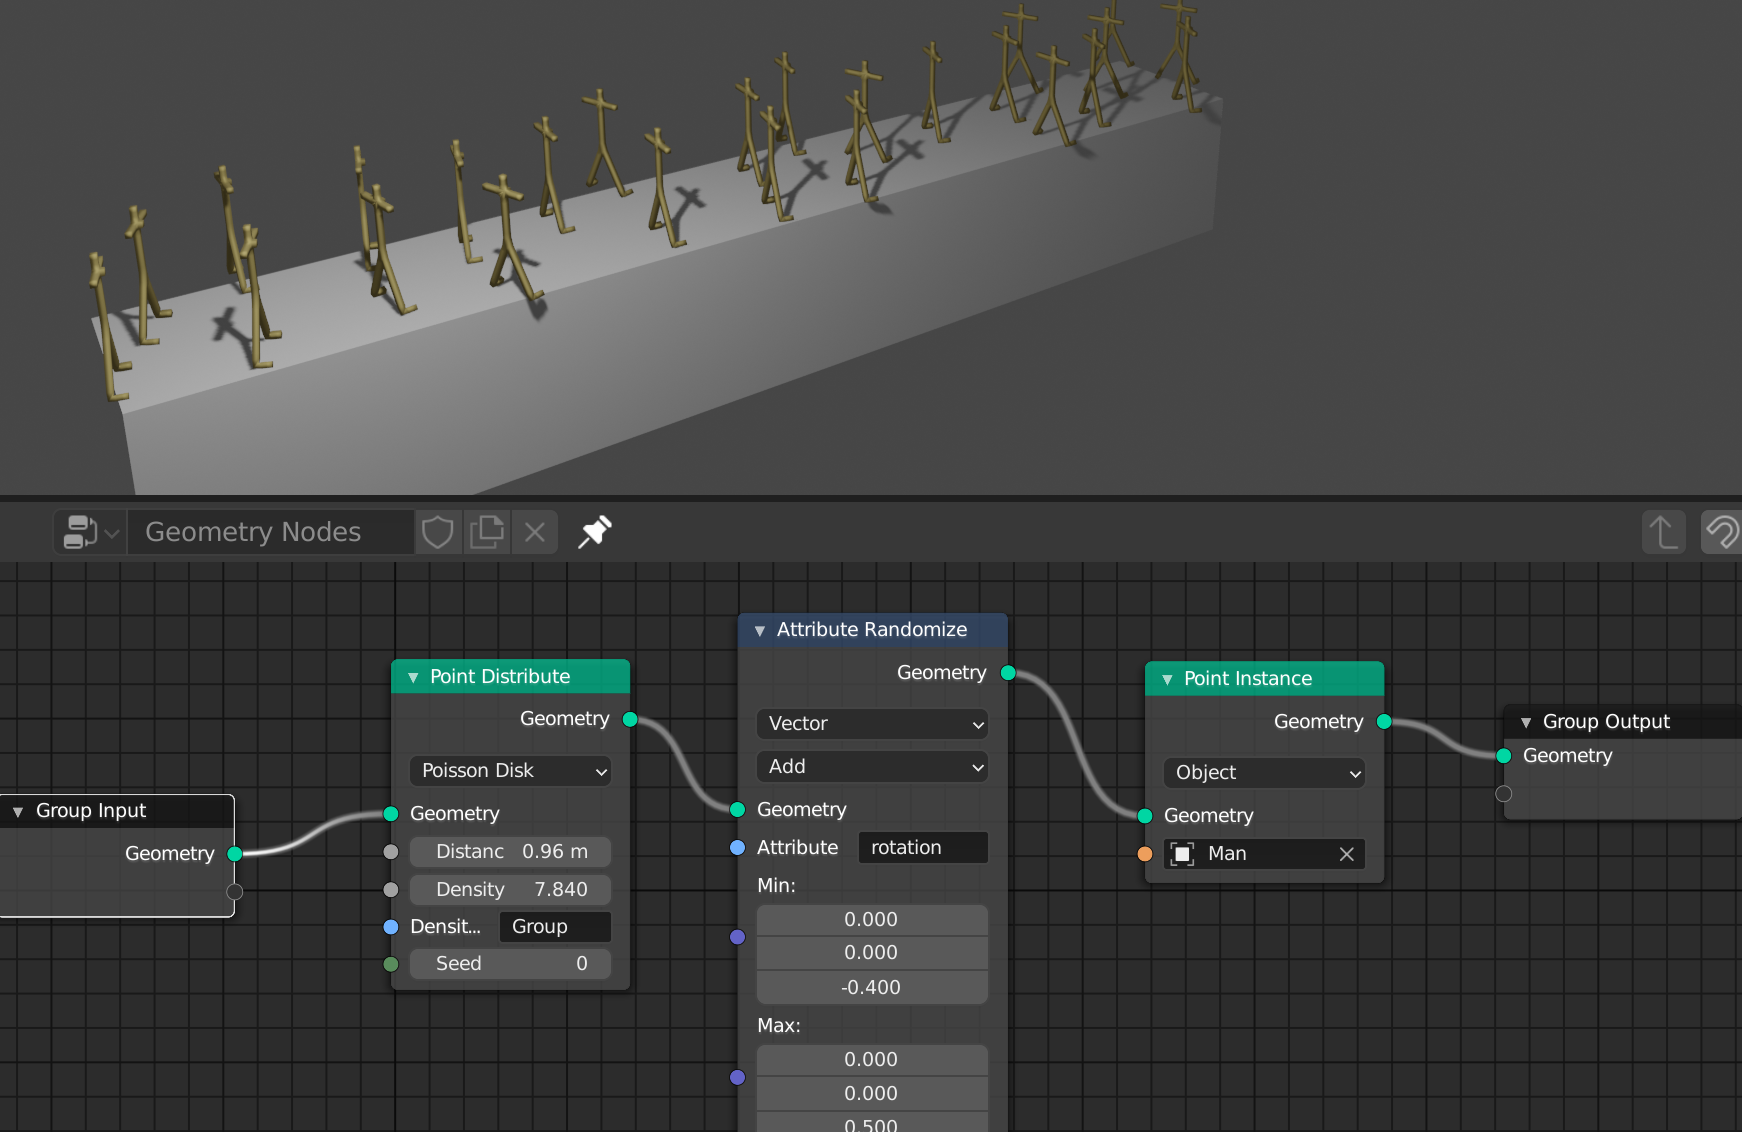Screen dimensions: 1742x1132
Task: Click the Geometry Nodes name field
Action: tap(272, 532)
